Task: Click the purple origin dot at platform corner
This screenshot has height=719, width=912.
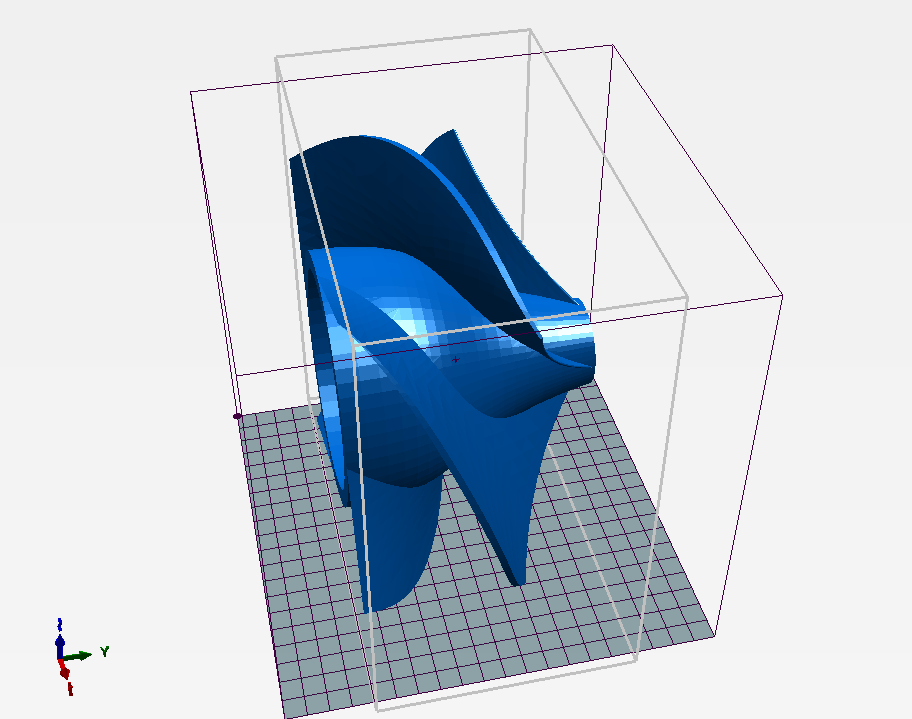Action: [237, 416]
